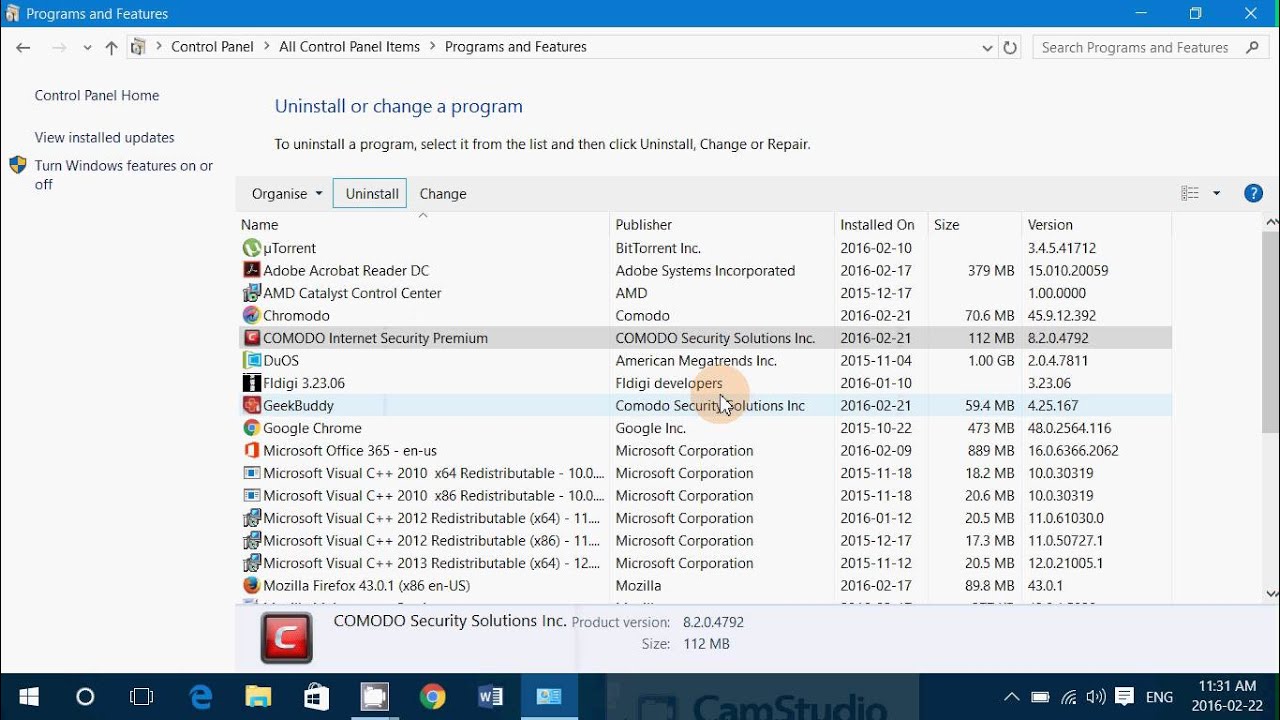This screenshot has width=1280, height=720.
Task: Select Microsoft Visual C++ 2012 Redistributable (x86) row
Action: (705, 540)
